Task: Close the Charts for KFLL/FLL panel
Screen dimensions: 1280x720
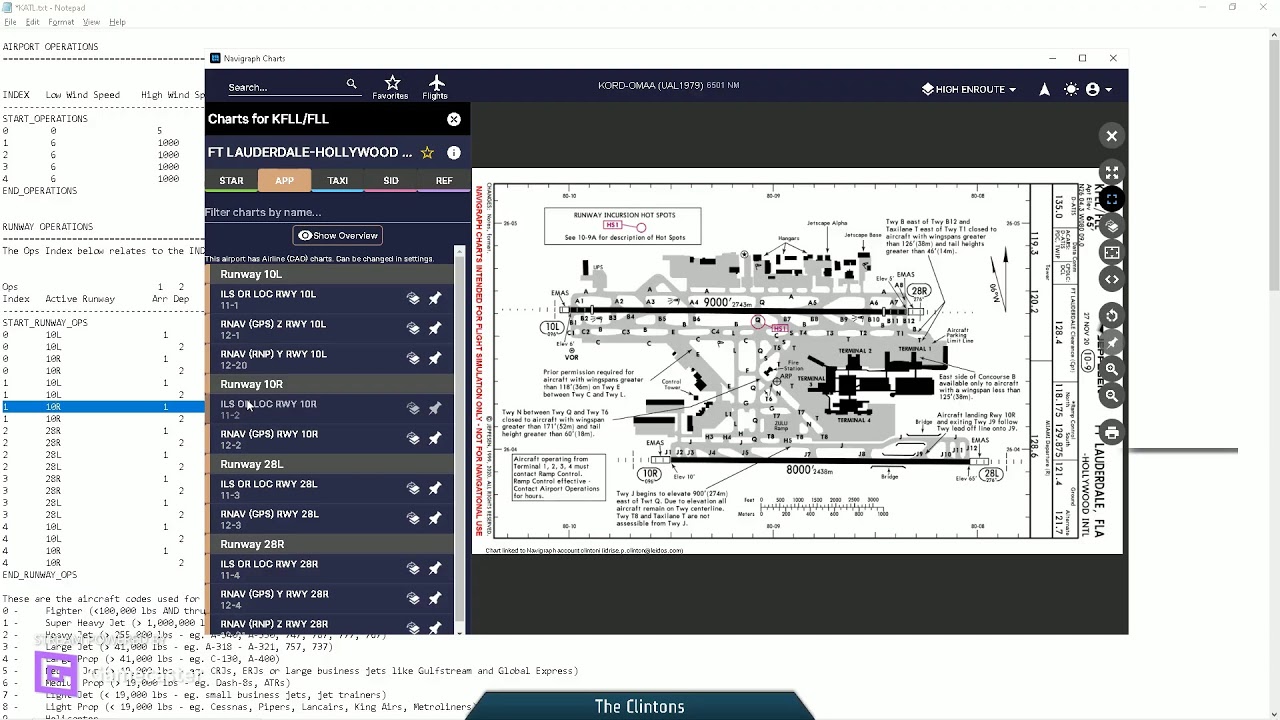Action: point(454,119)
